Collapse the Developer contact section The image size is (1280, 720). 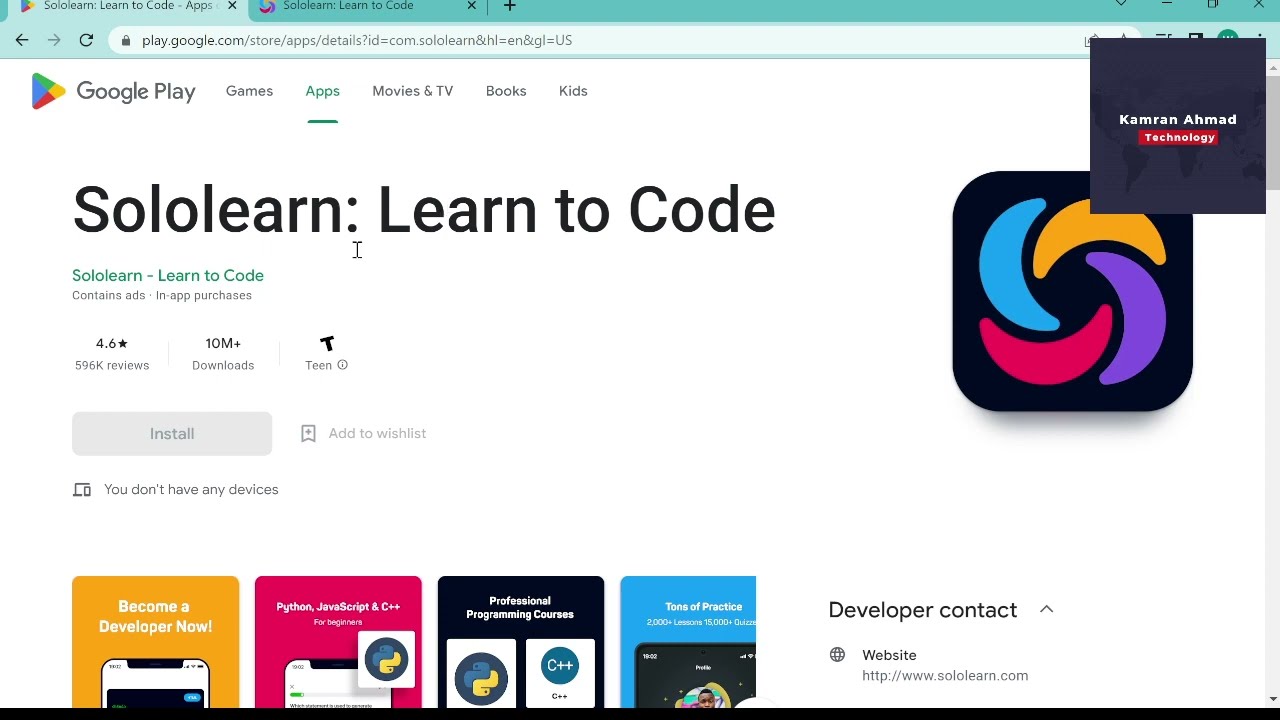(x=1046, y=609)
